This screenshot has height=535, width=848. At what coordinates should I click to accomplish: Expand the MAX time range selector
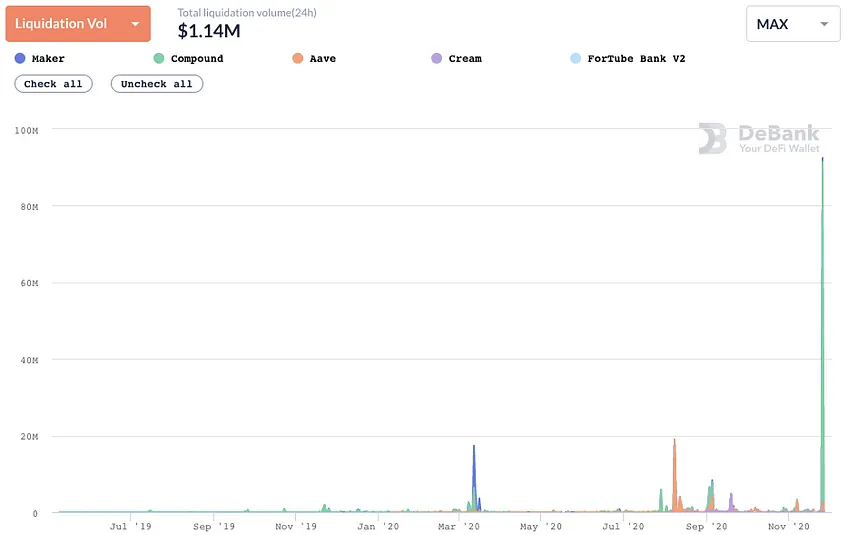coord(793,24)
